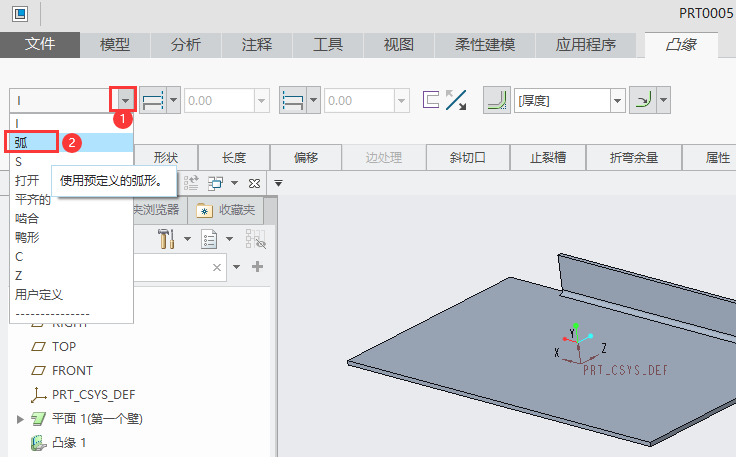
Task: Open the 文件 menu
Action: point(40,45)
